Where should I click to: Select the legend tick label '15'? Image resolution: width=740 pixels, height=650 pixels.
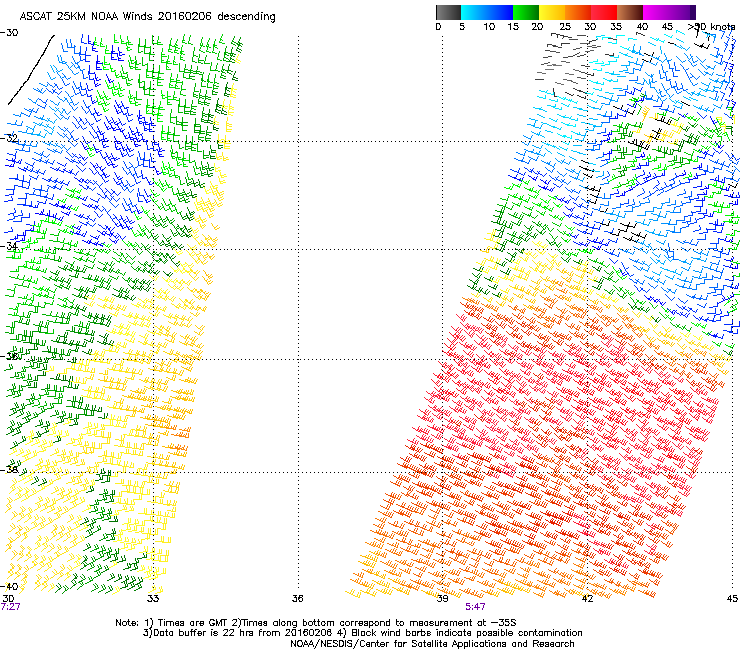[x=513, y=26]
